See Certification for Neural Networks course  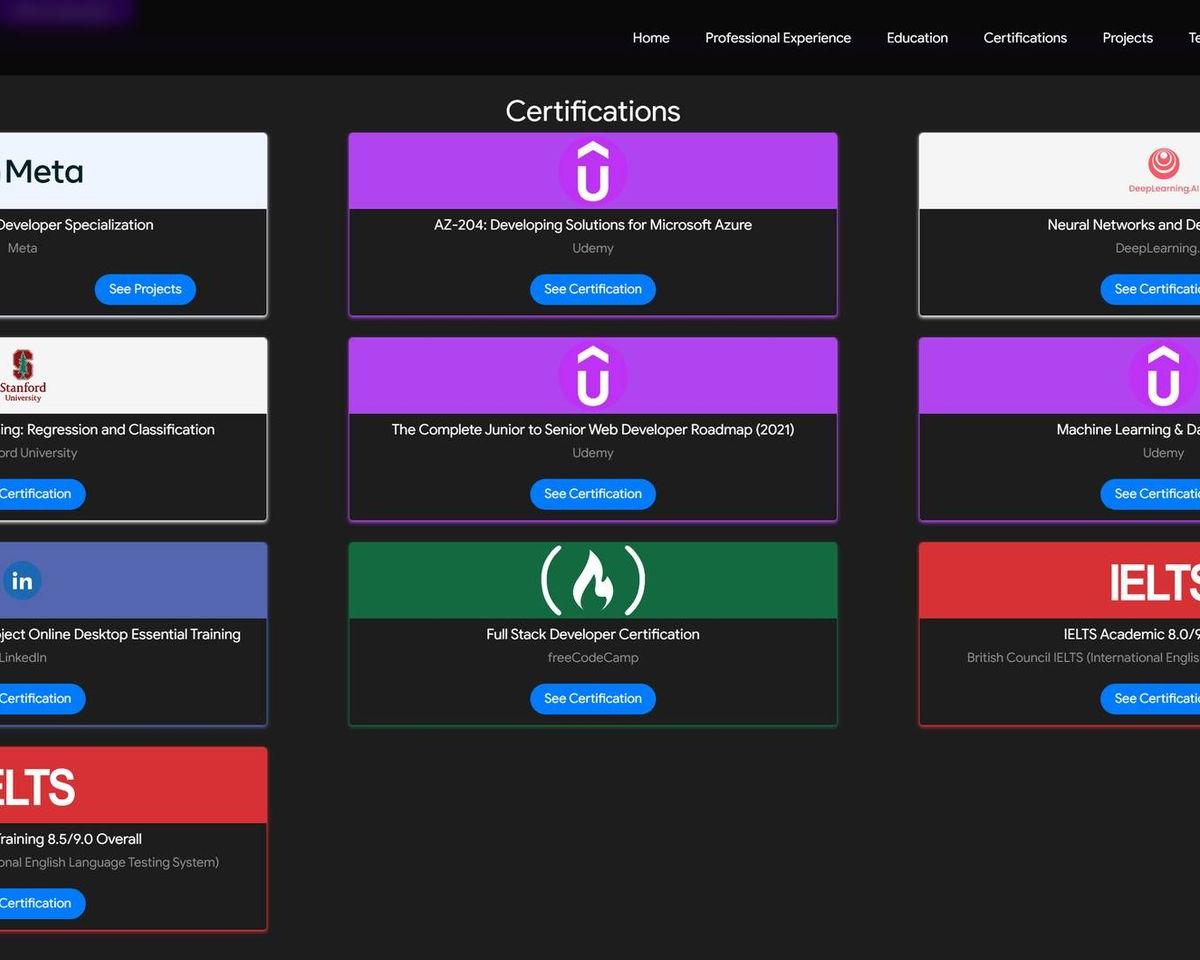1150,289
